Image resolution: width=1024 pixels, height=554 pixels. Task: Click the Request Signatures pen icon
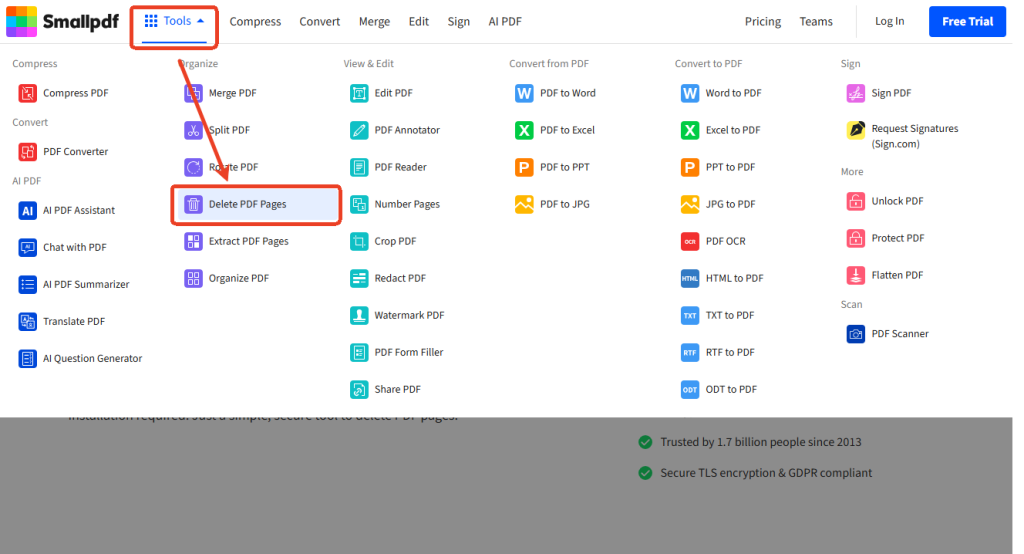tap(856, 130)
